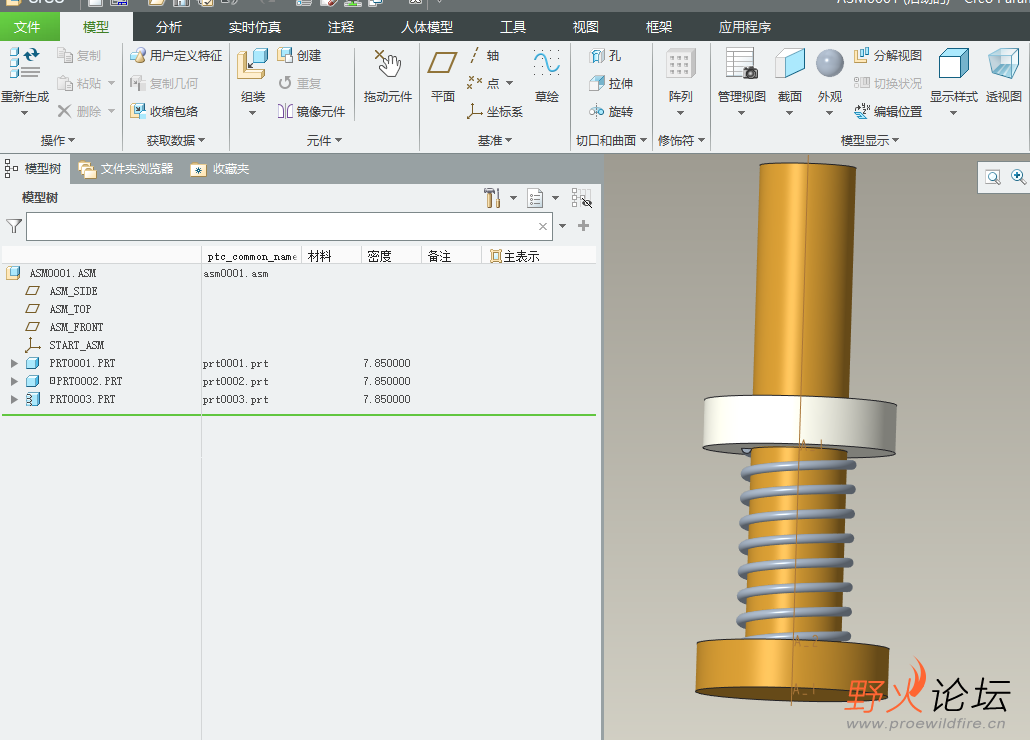The height and width of the screenshot is (740, 1030).
Task: Open the 获取数据 group dropdown
Action: point(176,141)
